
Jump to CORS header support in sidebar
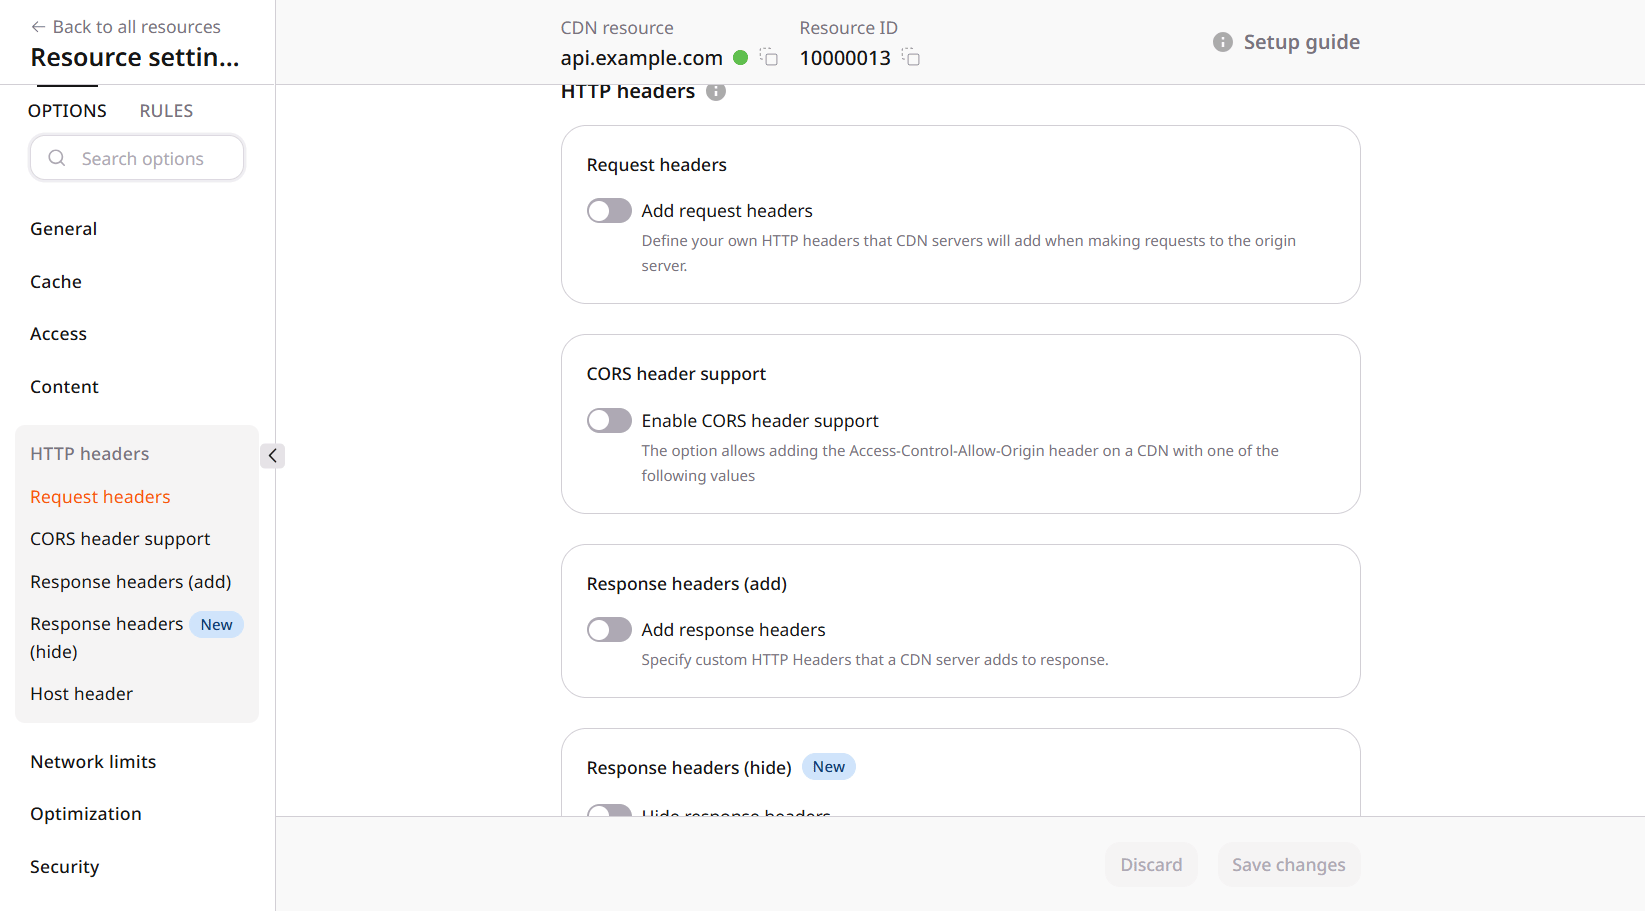[120, 539]
